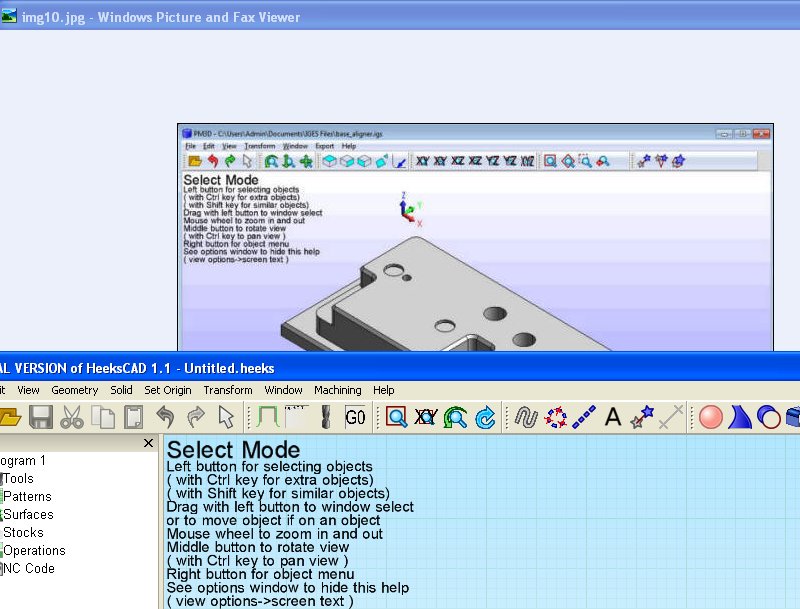Click the dark drill bit icon

click(x=326, y=417)
